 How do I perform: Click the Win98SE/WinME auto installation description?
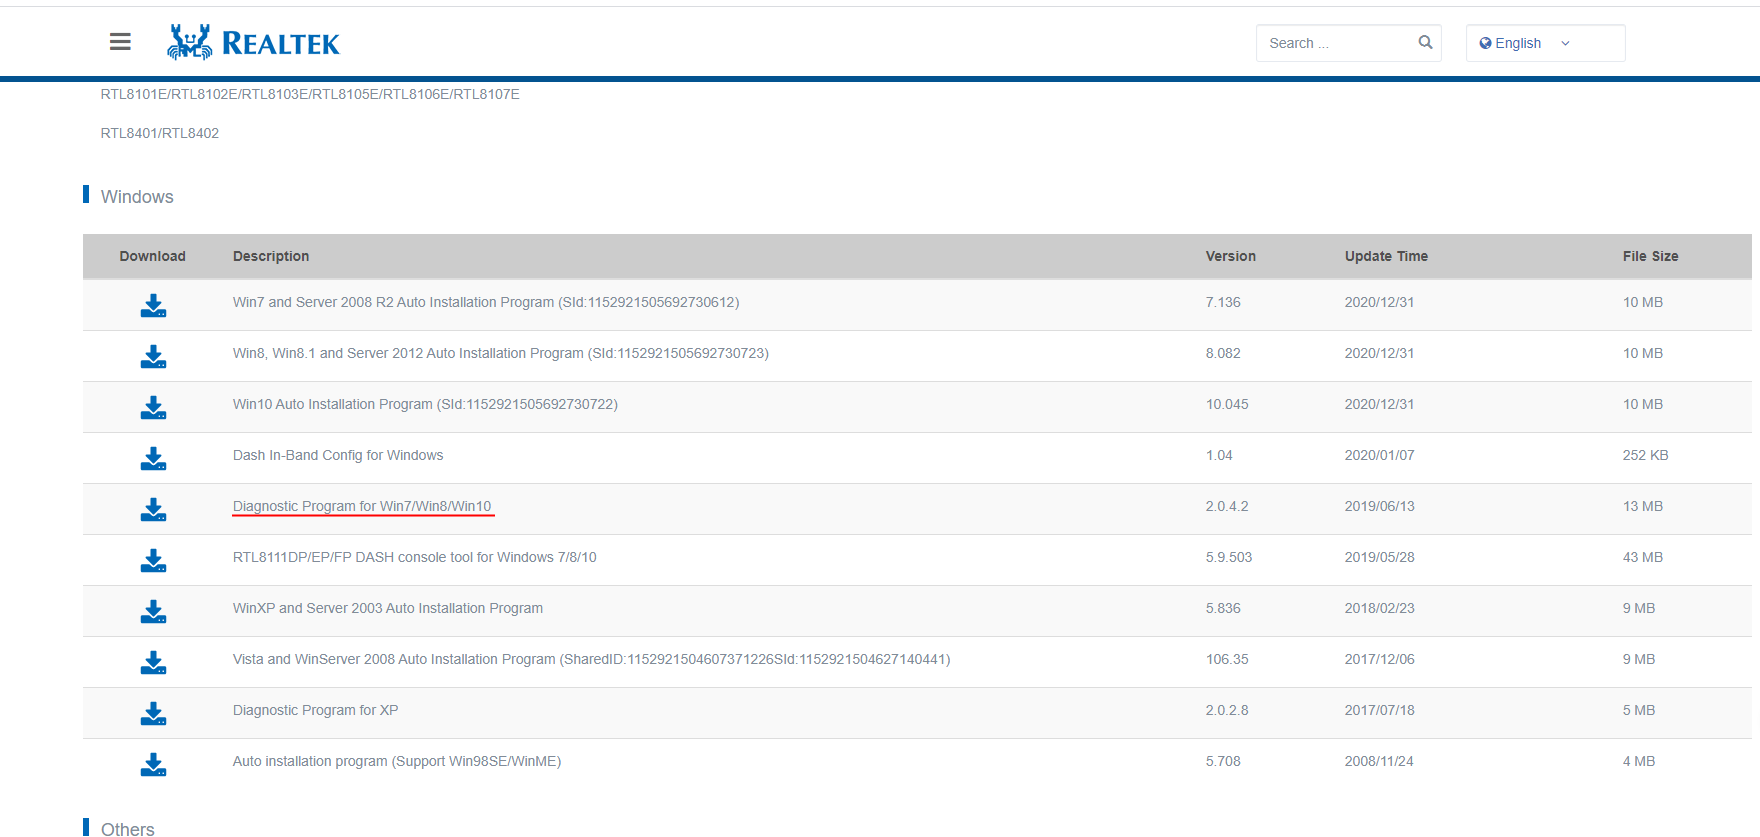(x=397, y=761)
